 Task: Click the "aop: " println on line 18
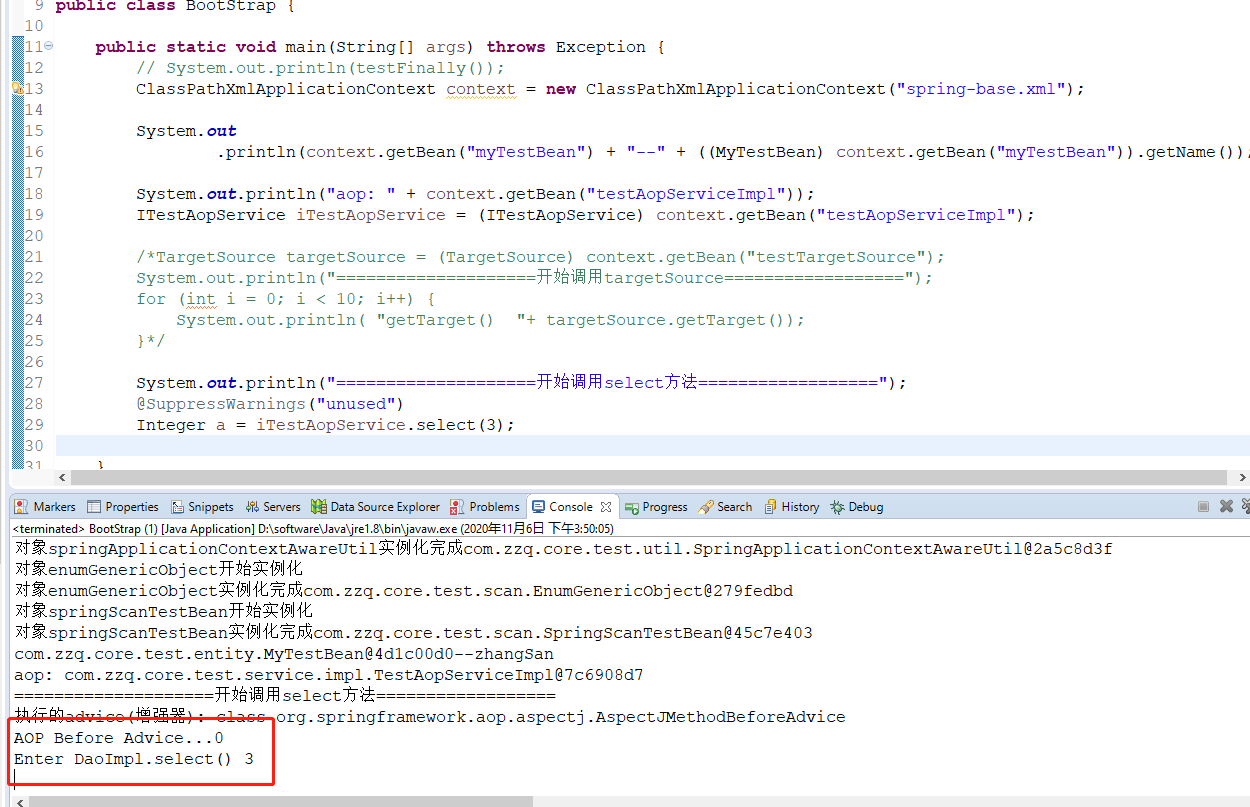coord(476,194)
